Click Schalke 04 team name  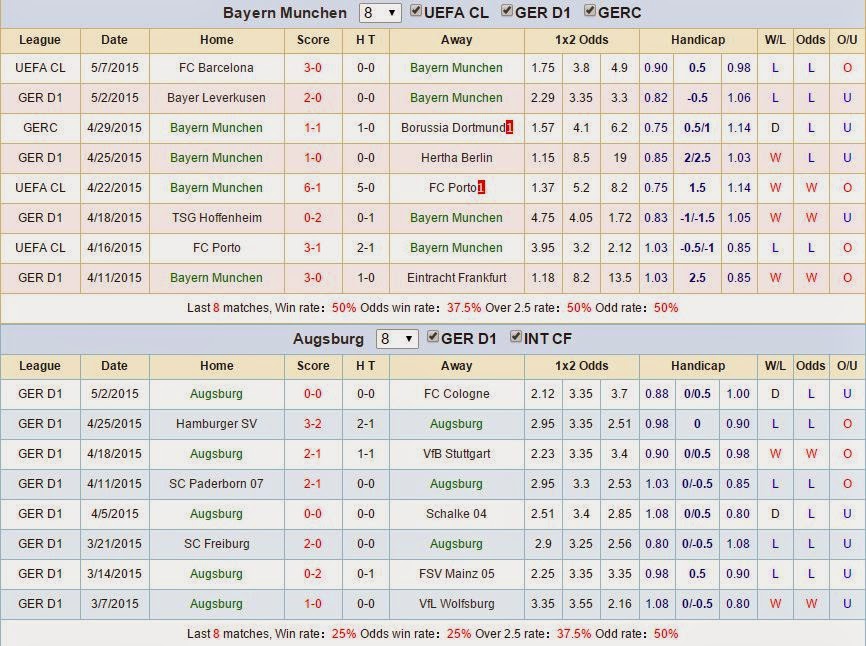[456, 514]
